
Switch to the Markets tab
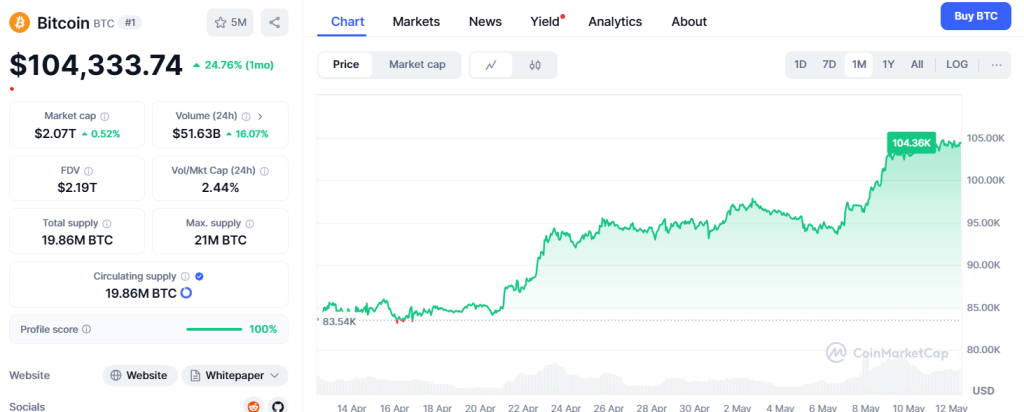416,21
